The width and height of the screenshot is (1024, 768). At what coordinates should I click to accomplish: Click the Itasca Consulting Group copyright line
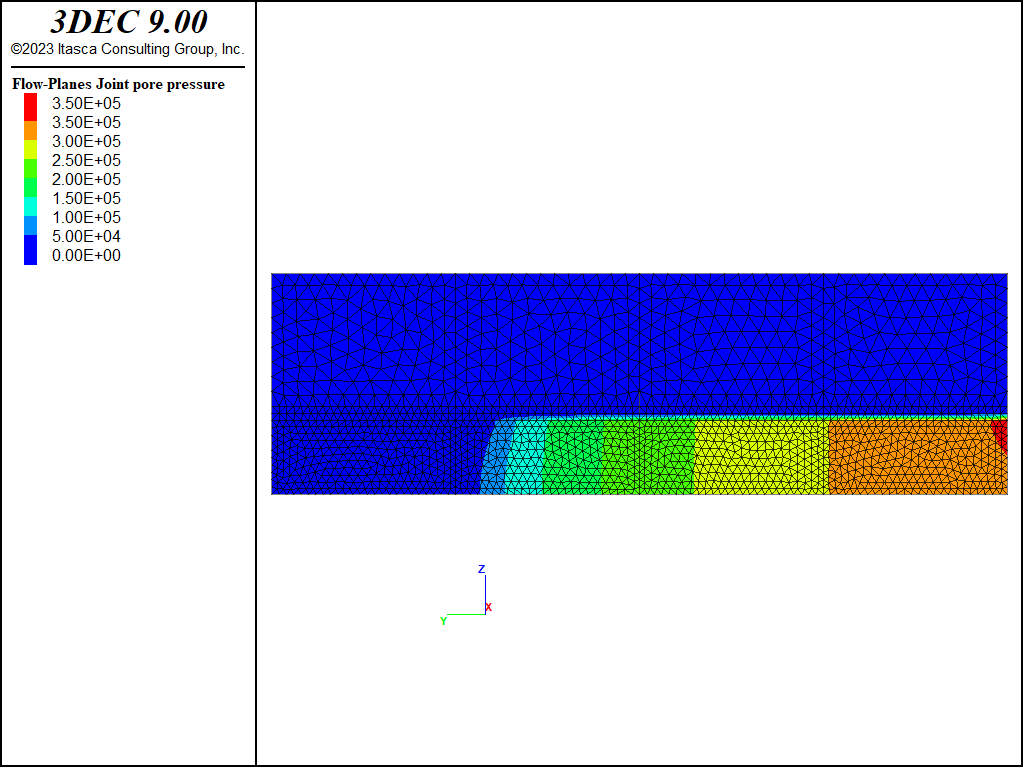coord(127,49)
